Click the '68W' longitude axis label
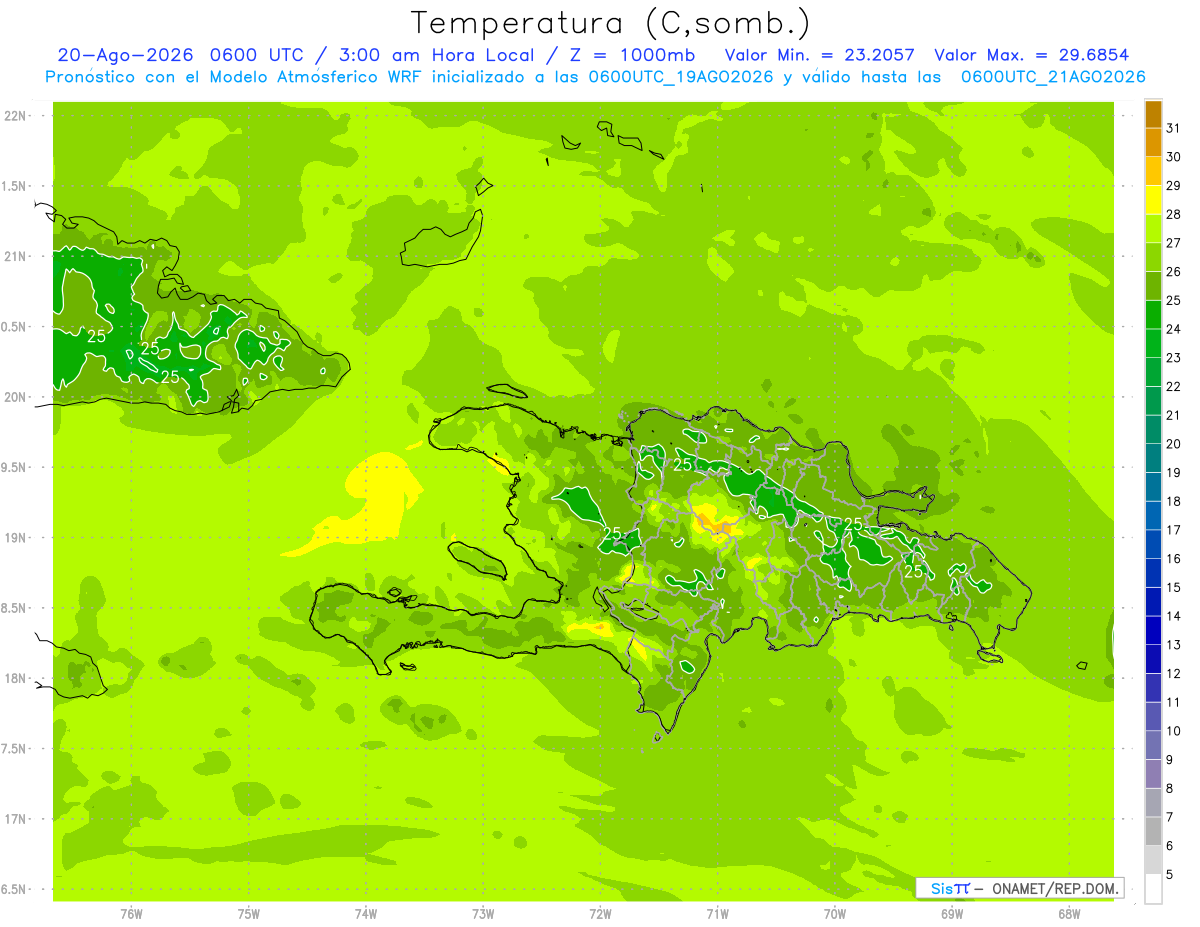This screenshot has width=1200, height=927. point(1069,914)
